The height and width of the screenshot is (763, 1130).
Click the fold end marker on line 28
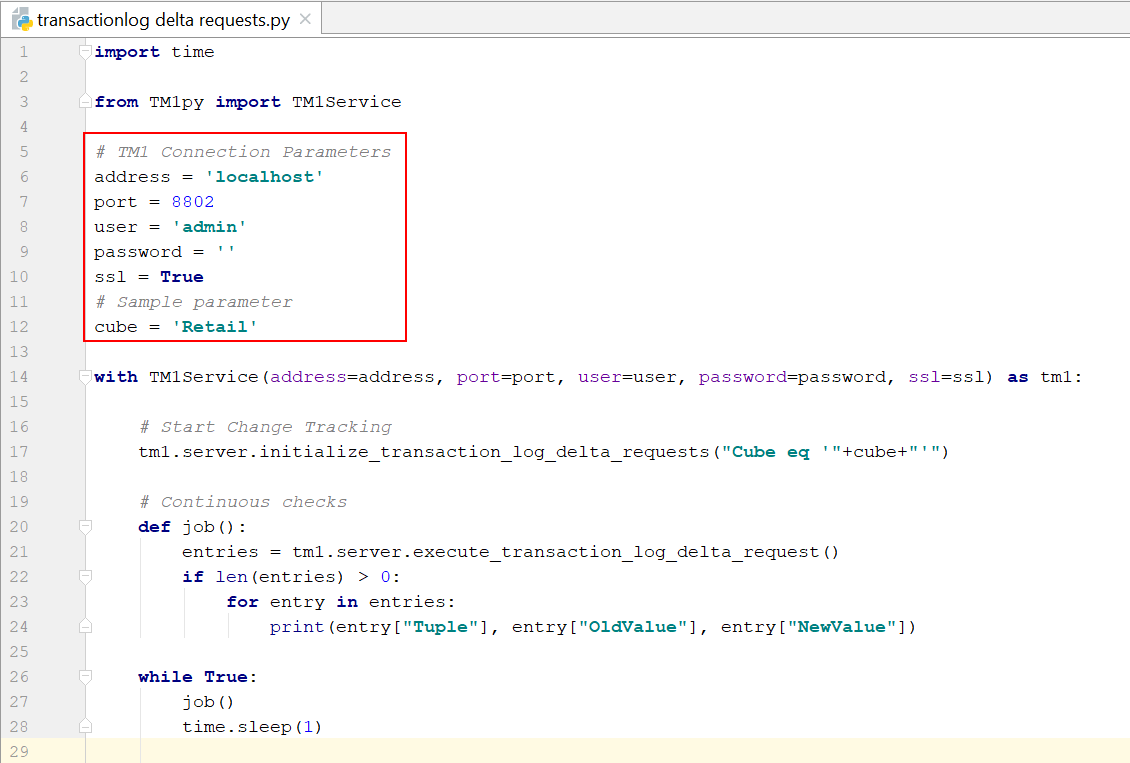coord(85,726)
